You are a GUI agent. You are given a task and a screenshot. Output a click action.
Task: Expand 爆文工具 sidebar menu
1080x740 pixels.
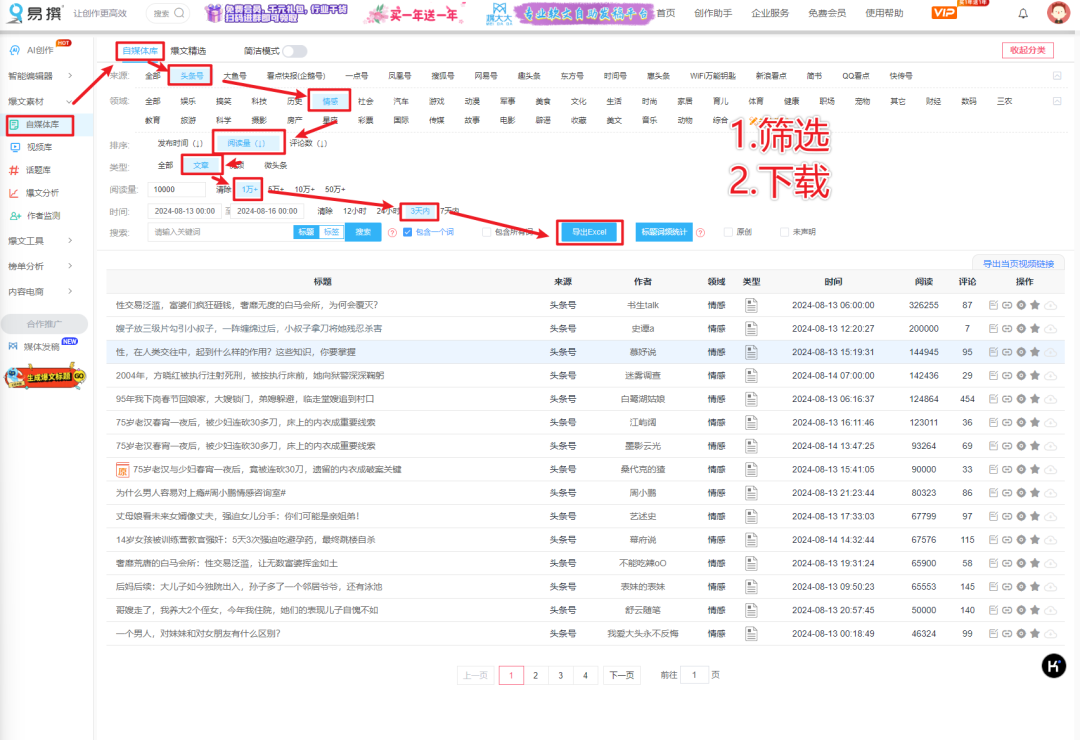40,240
